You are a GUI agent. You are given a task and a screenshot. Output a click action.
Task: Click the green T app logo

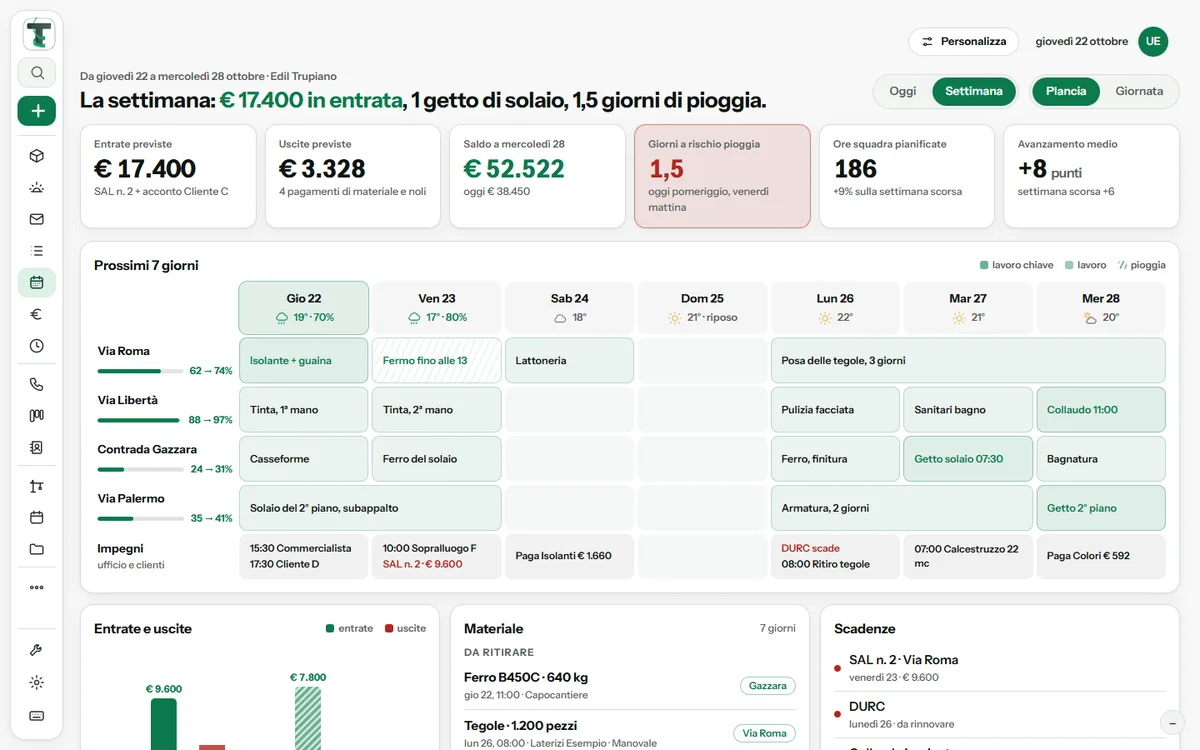click(37, 35)
